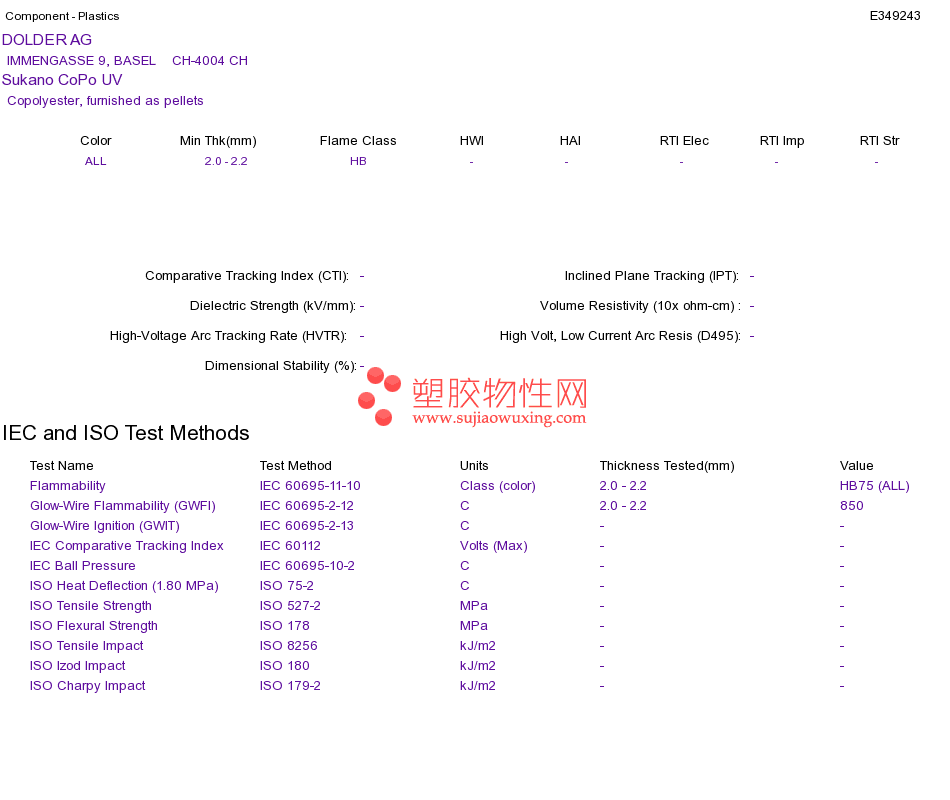Click IEC Comparative Tracking Index link

[x=127, y=545]
